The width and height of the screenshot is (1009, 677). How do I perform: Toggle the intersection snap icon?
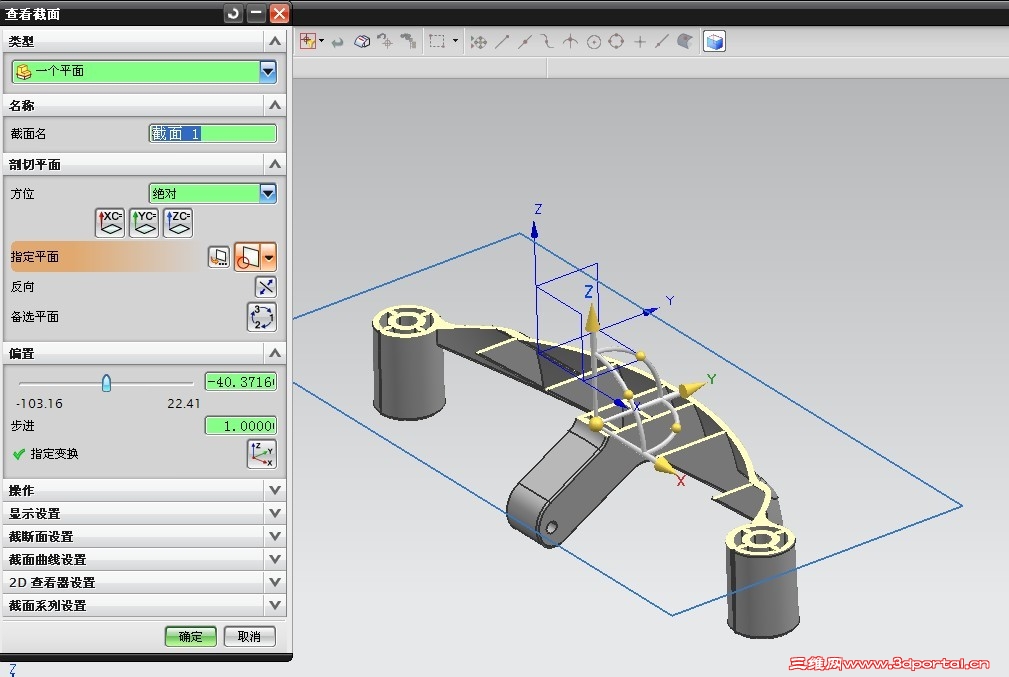pyautogui.click(x=570, y=42)
